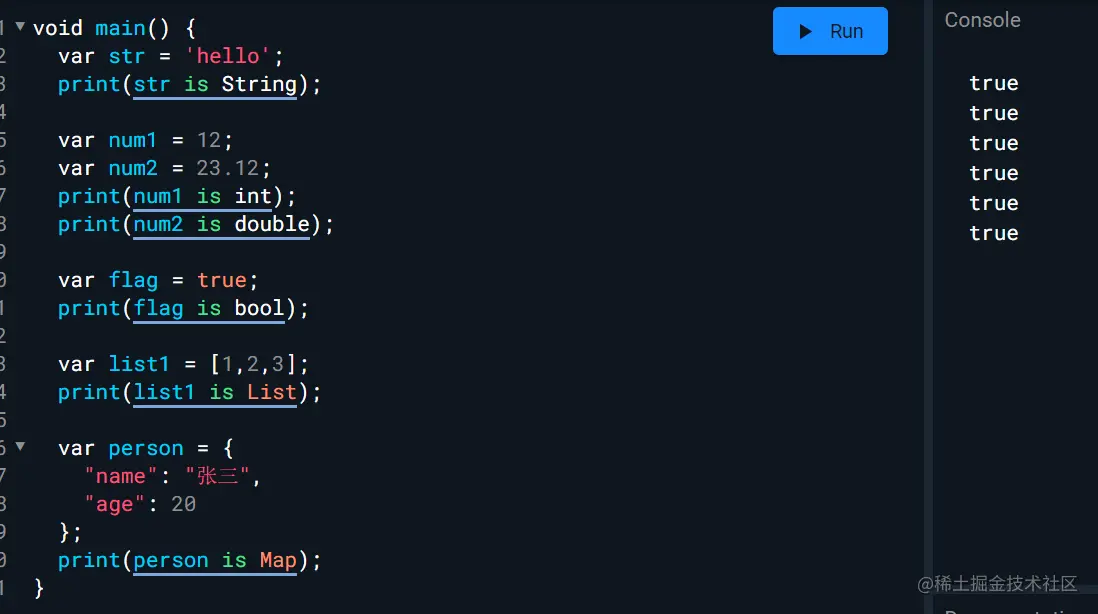Collapse the var person map fold arrow
This screenshot has height=614, width=1098.
(x=20, y=446)
